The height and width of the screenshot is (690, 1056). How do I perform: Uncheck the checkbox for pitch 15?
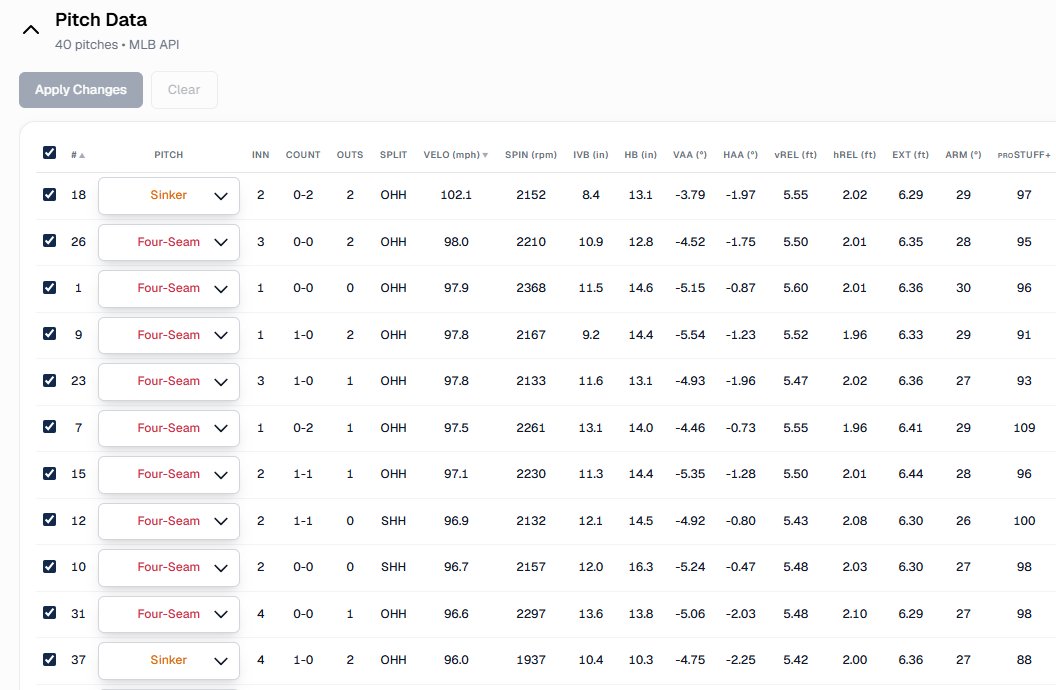point(49,473)
